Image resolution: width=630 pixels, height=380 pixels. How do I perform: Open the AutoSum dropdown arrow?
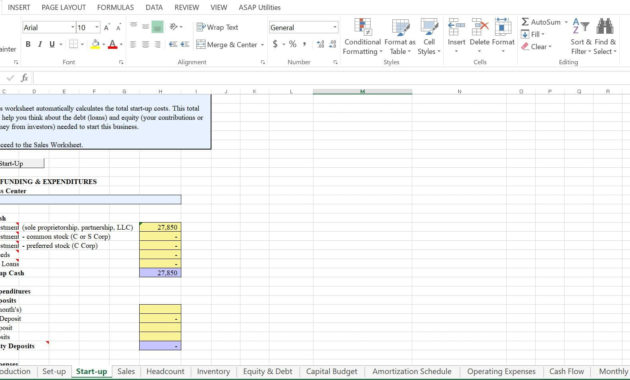coord(566,22)
